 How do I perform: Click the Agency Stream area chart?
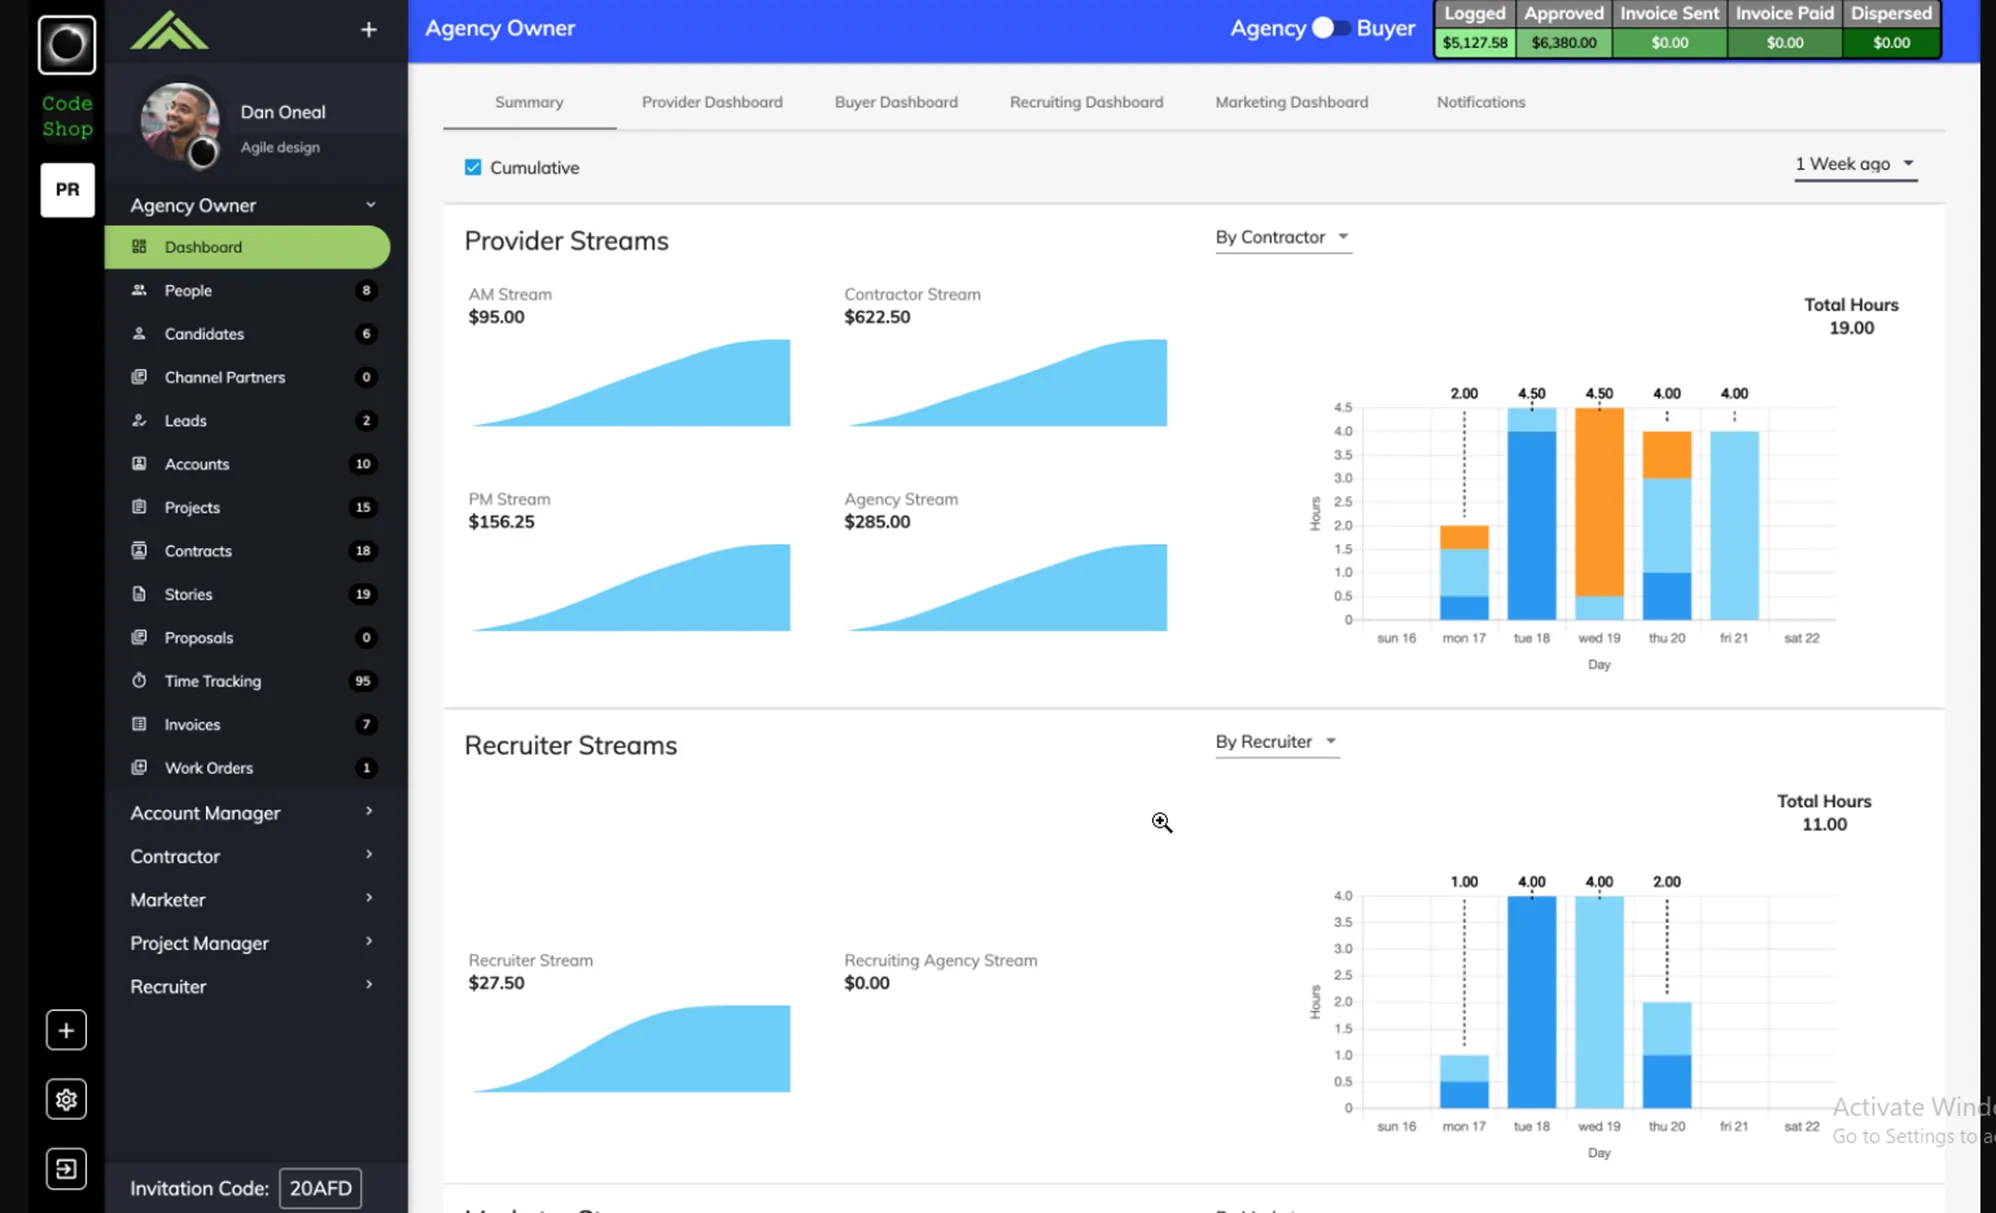[x=1007, y=588]
